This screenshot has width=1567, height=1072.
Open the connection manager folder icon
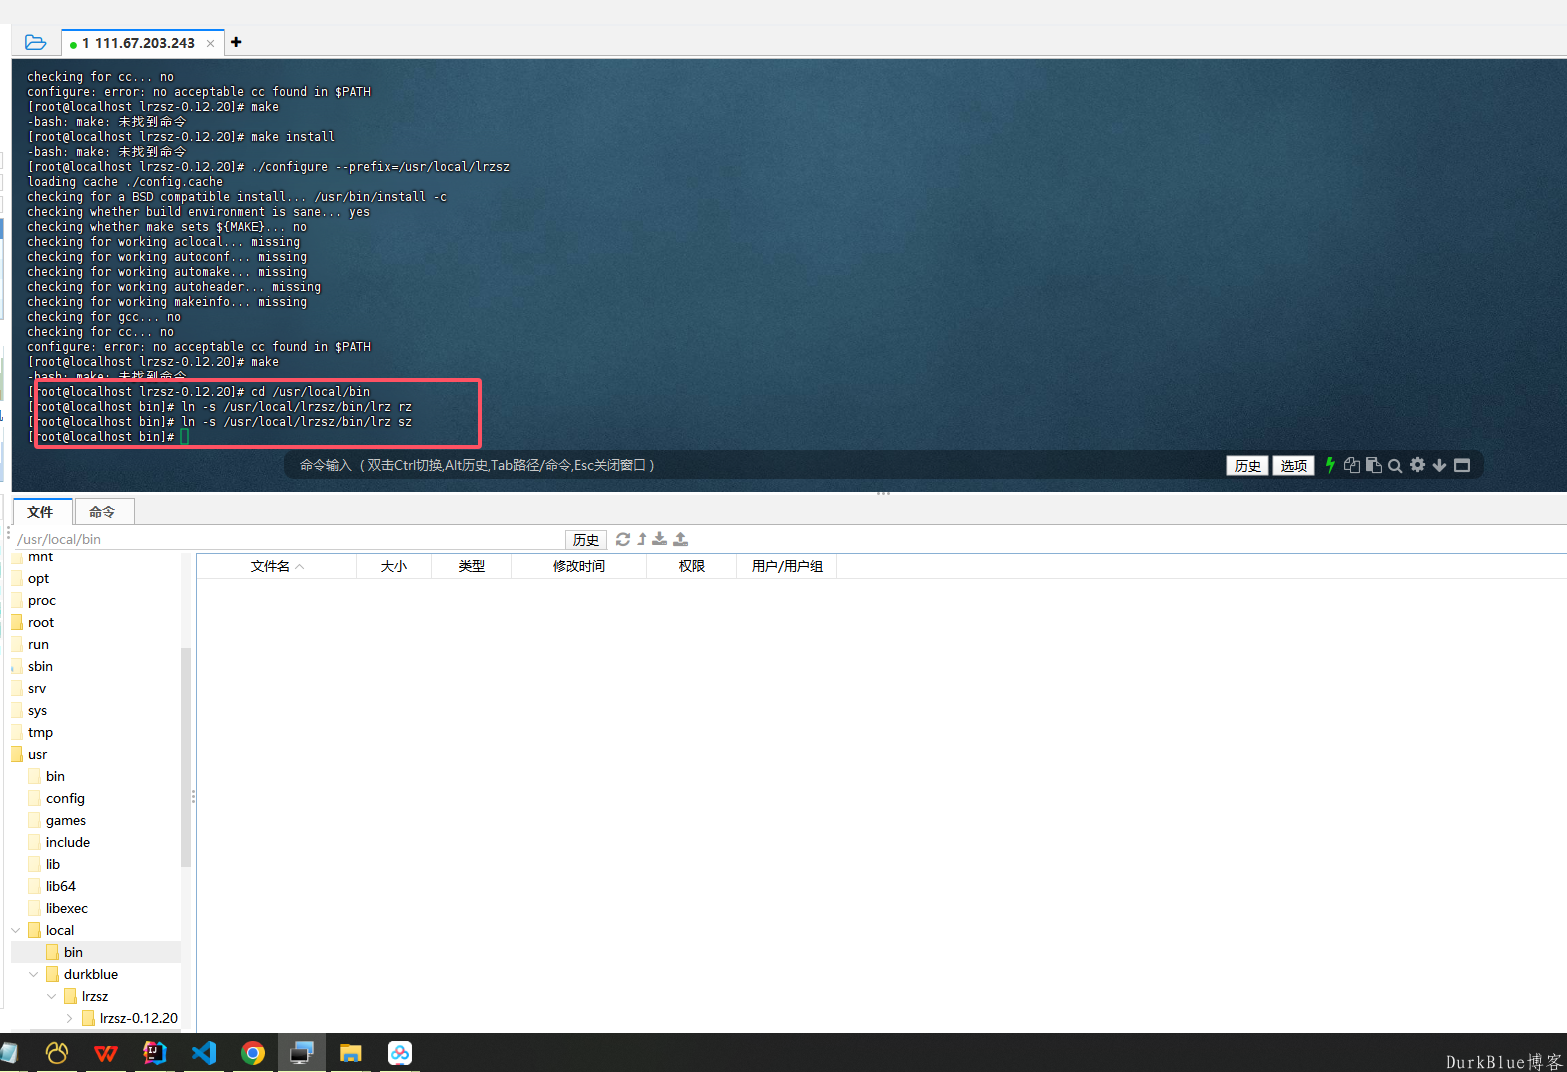pyautogui.click(x=35, y=42)
